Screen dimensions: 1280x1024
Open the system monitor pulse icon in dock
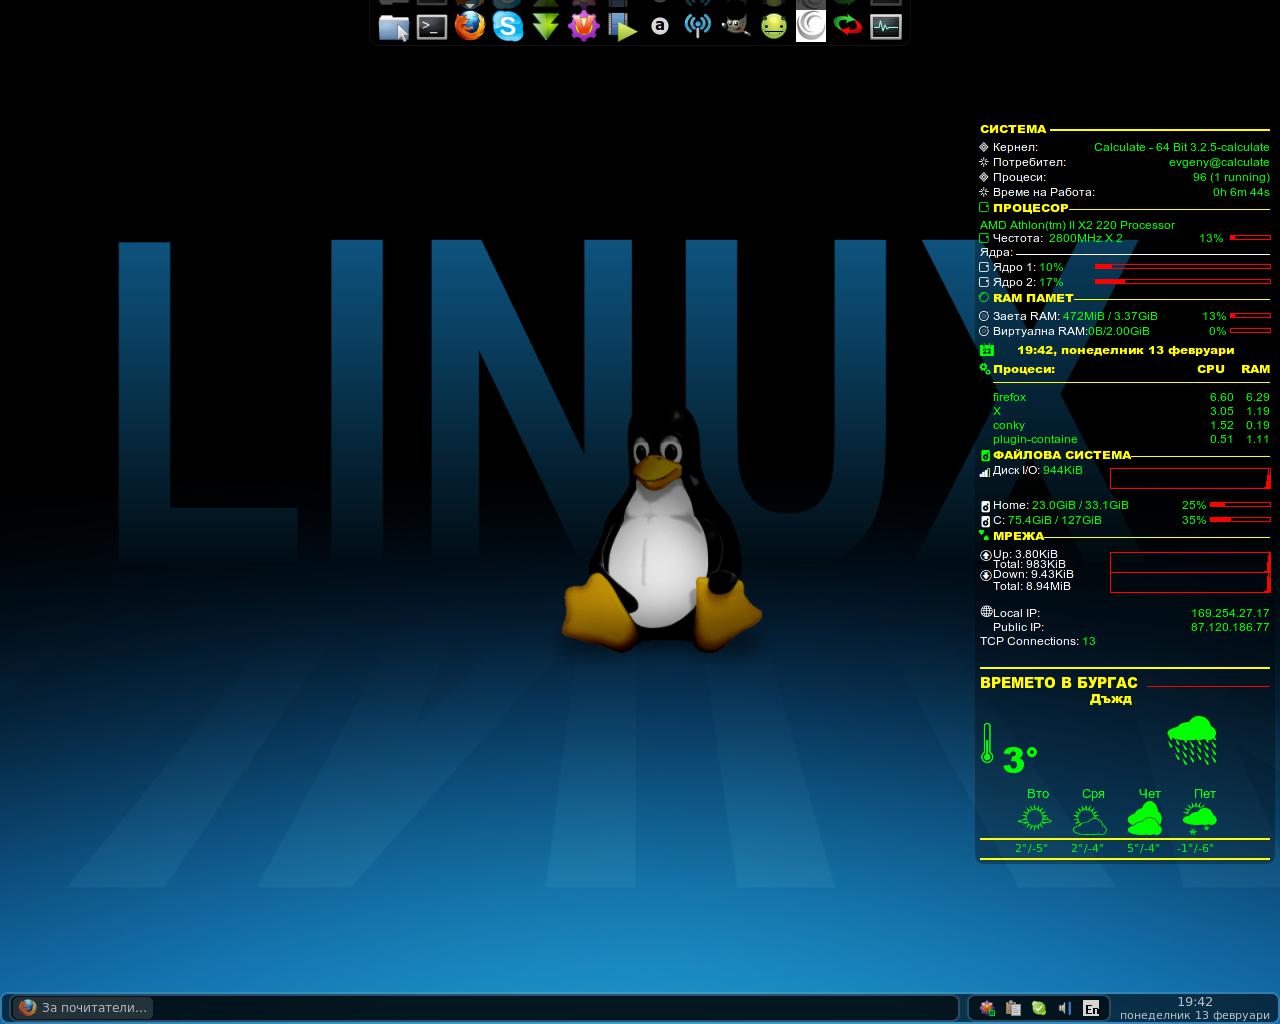[886, 27]
